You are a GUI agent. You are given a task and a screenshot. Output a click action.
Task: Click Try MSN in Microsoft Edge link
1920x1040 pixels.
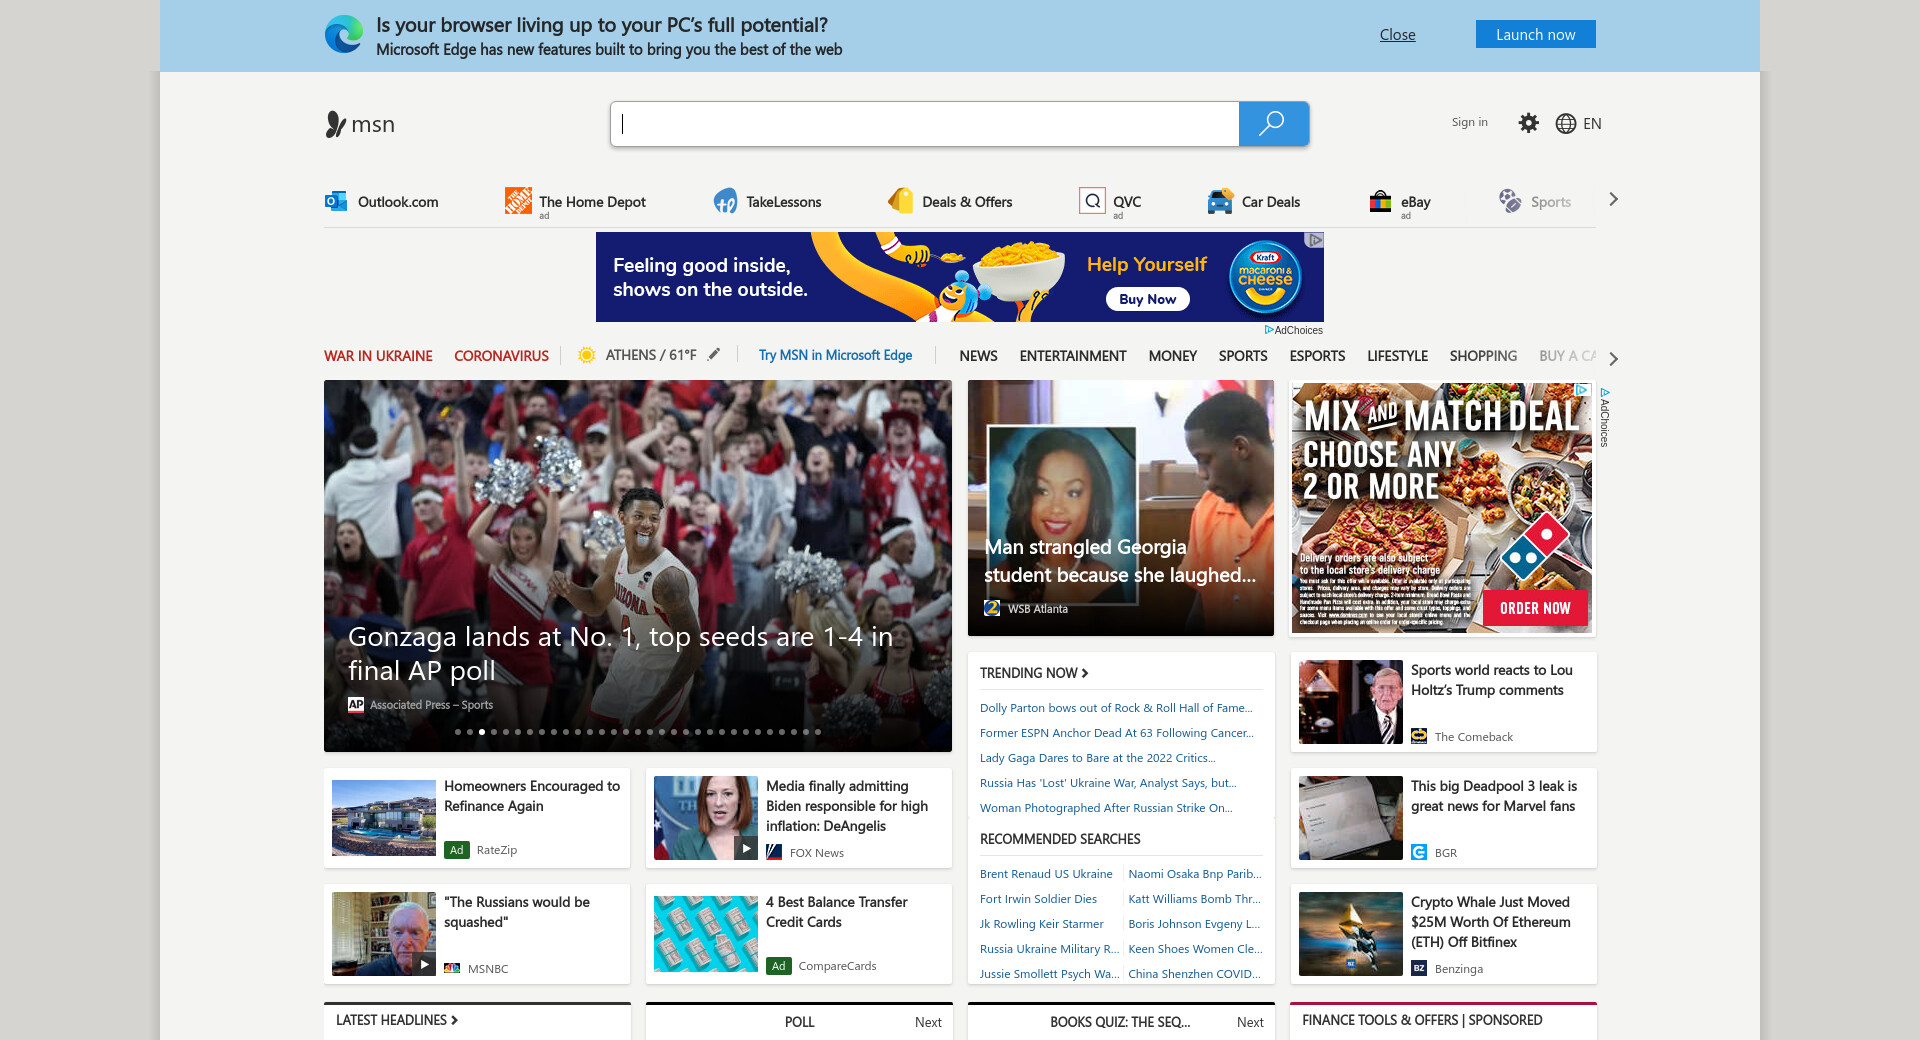coord(835,355)
